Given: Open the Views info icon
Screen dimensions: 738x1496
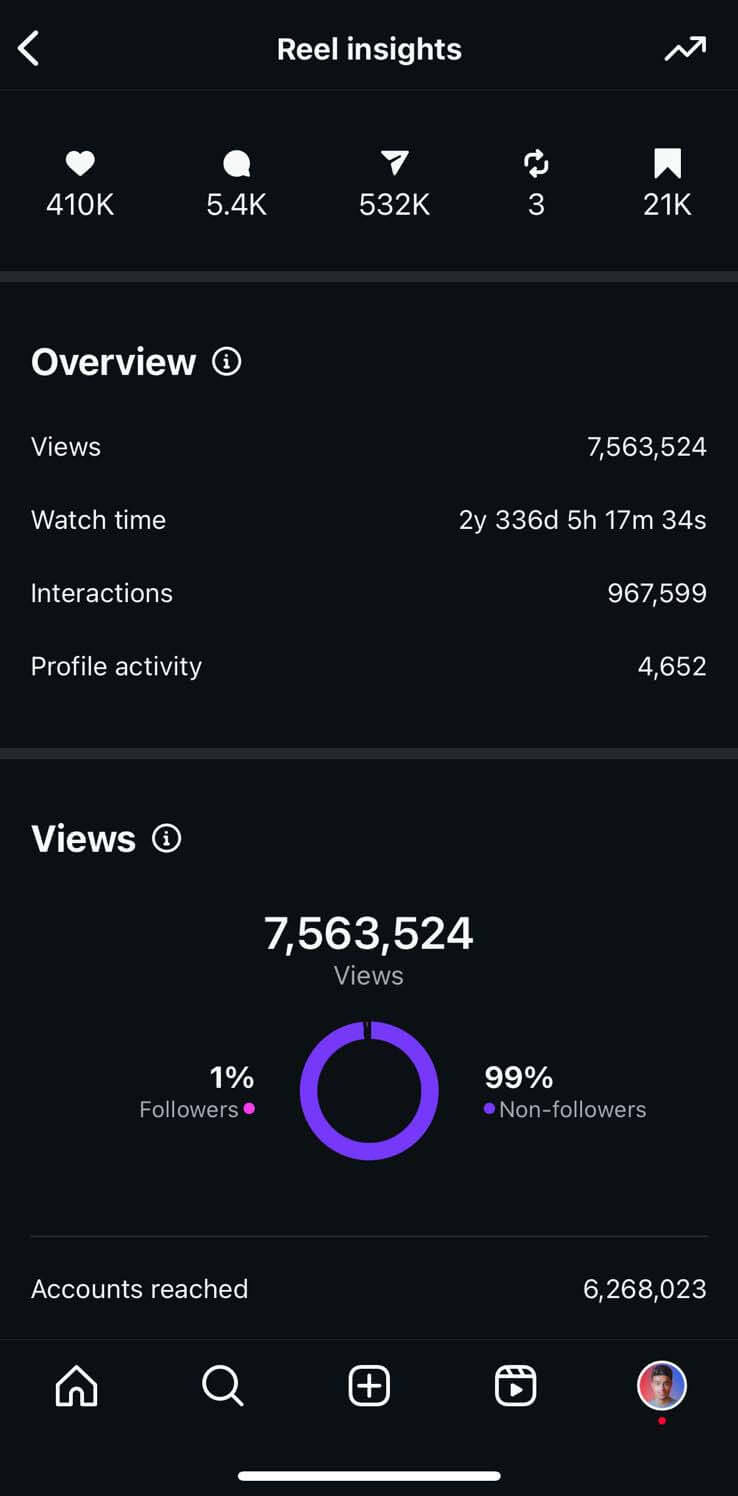Looking at the screenshot, I should click(166, 838).
